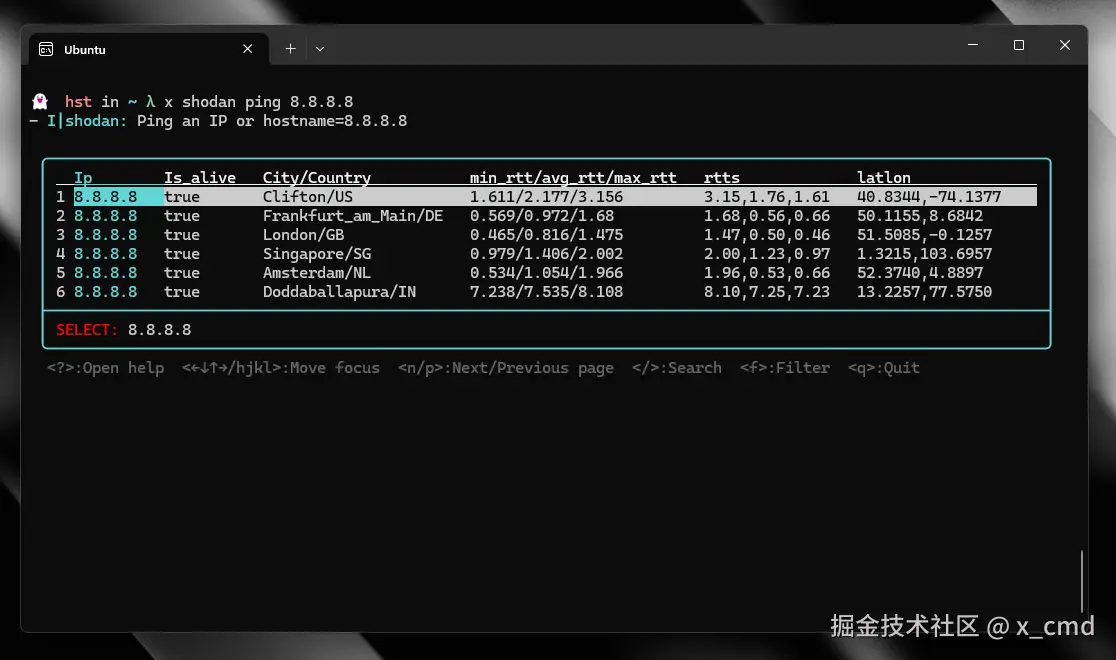The width and height of the screenshot is (1116, 660).
Task: Select the Ubuntu terminal tab
Action: click(148, 49)
